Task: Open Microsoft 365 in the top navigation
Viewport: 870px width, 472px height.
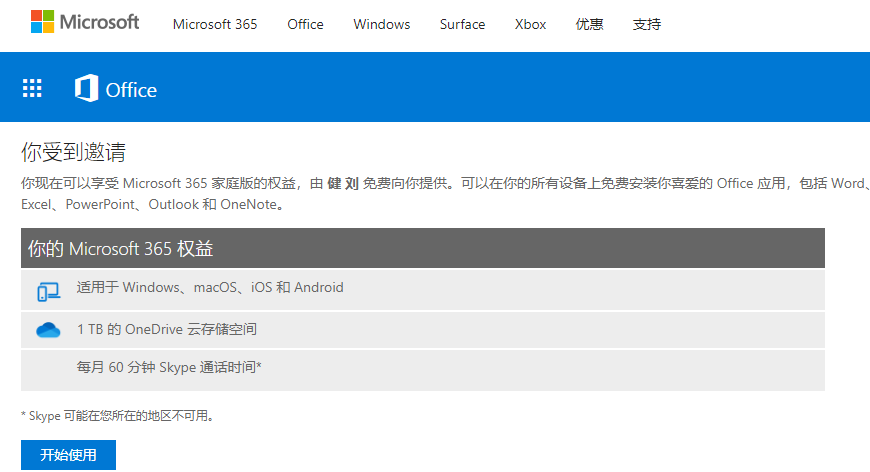Action: [214, 24]
